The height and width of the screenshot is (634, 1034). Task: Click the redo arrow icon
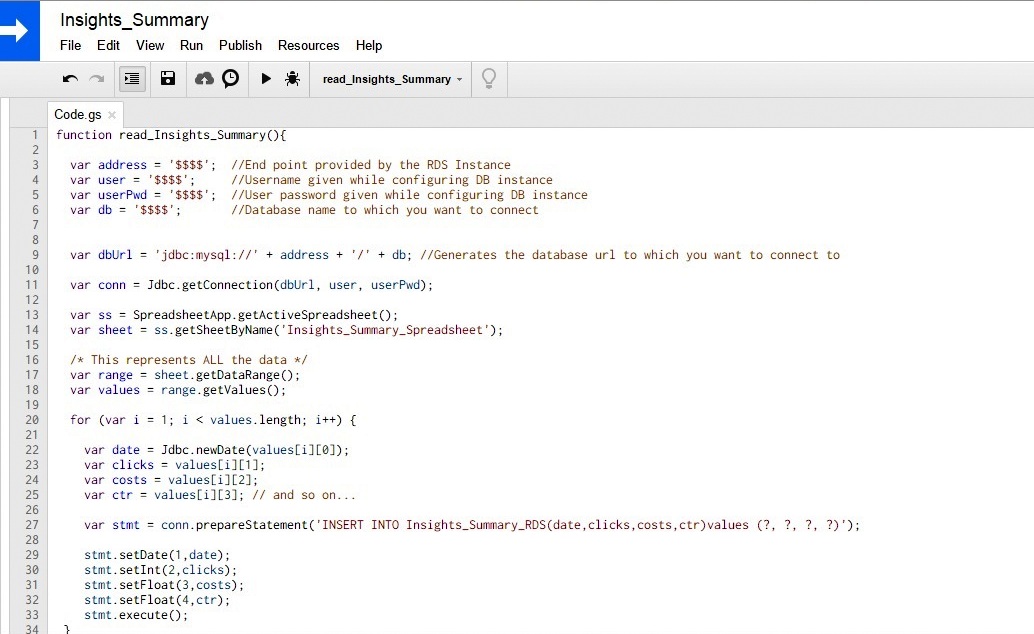97,79
